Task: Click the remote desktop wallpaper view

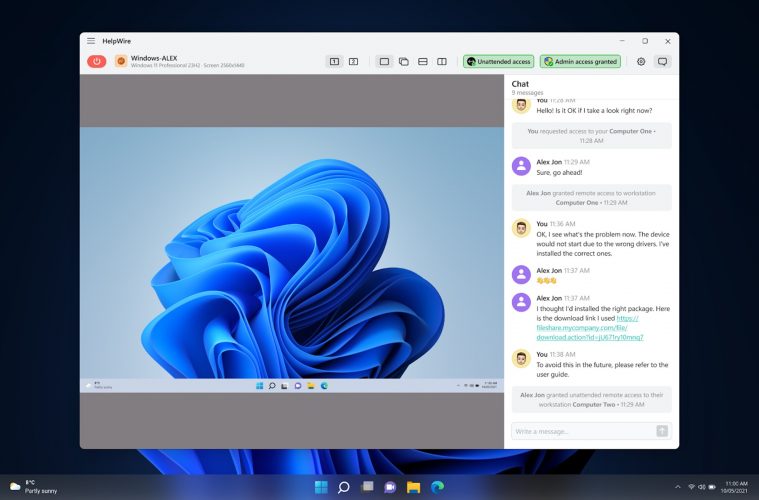Action: [x=292, y=253]
